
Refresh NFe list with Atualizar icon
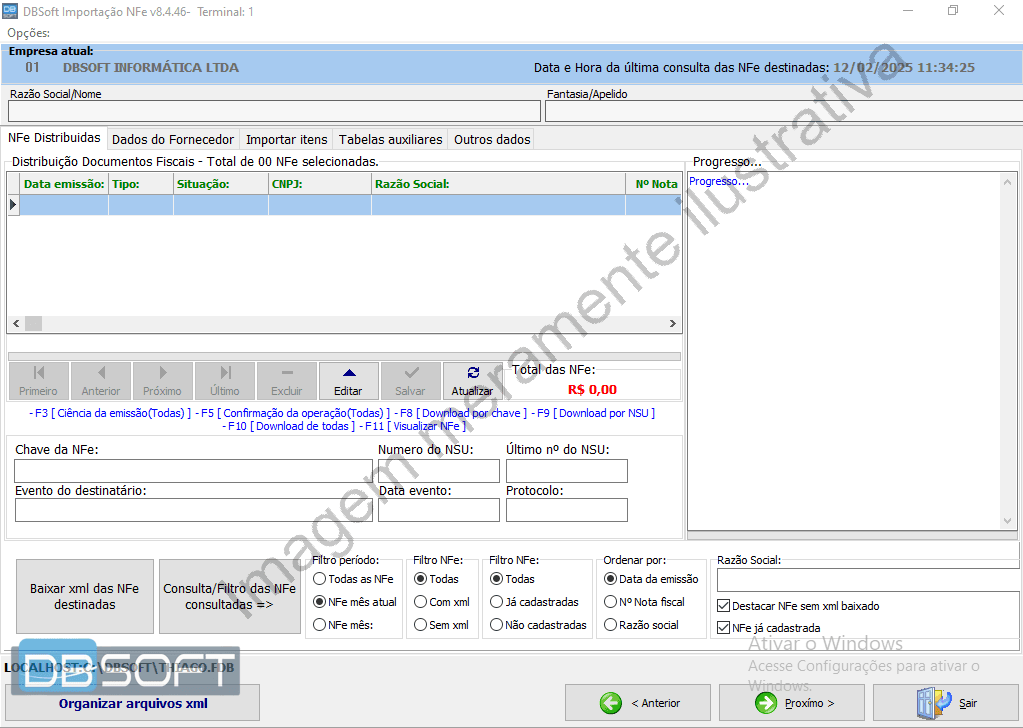pyautogui.click(x=472, y=374)
